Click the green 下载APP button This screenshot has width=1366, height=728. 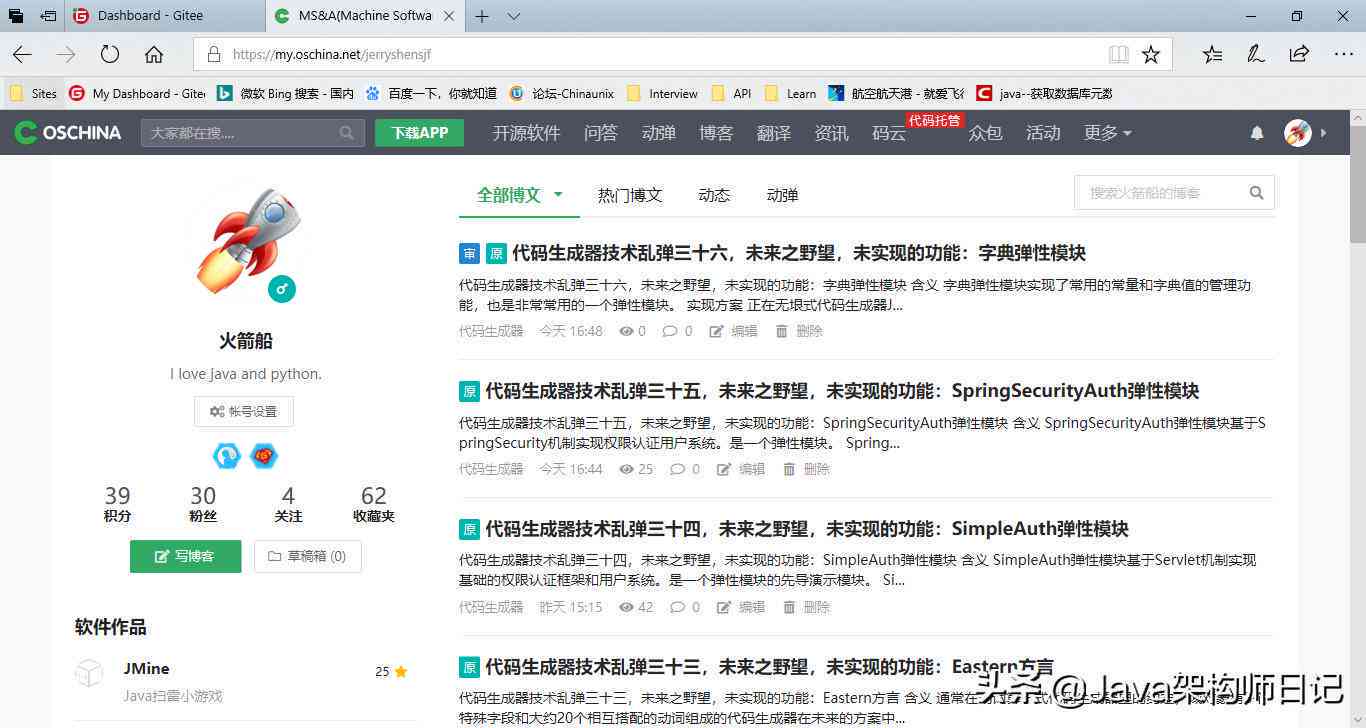419,132
